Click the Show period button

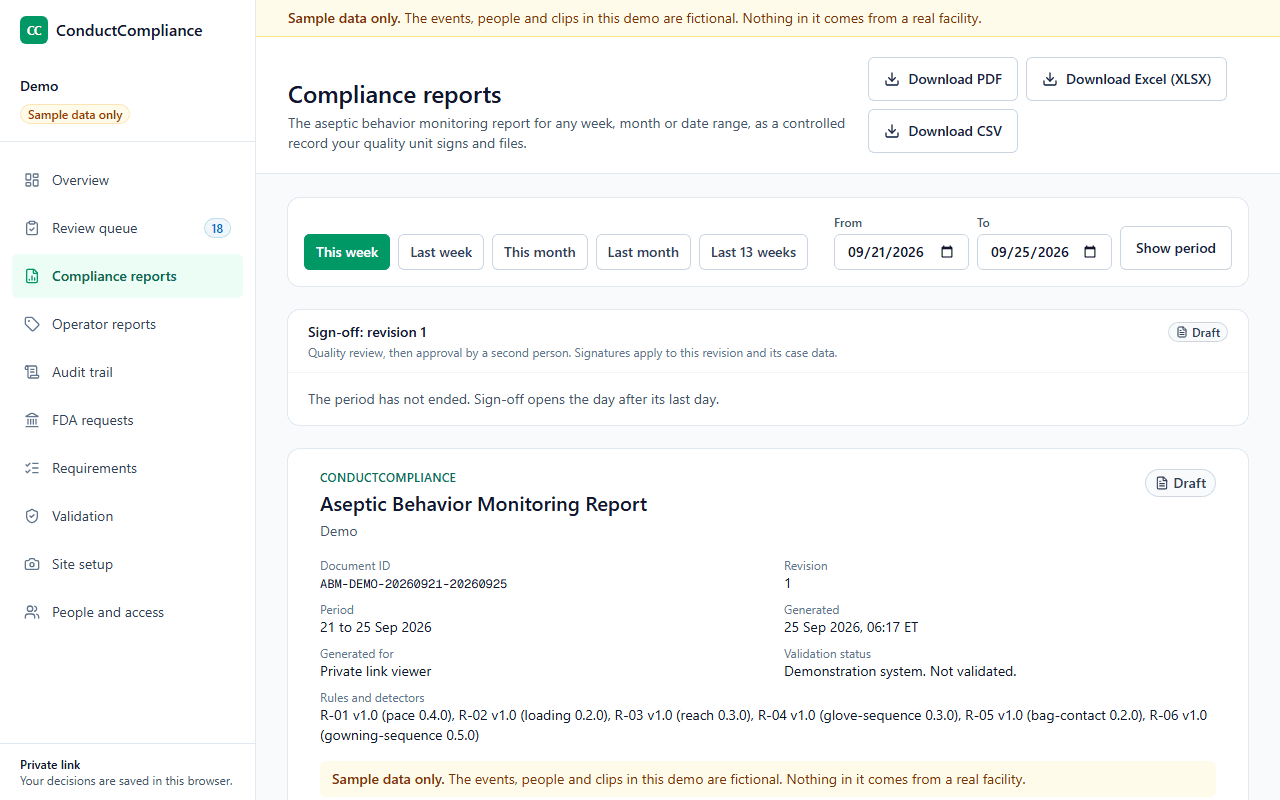tap(1176, 248)
